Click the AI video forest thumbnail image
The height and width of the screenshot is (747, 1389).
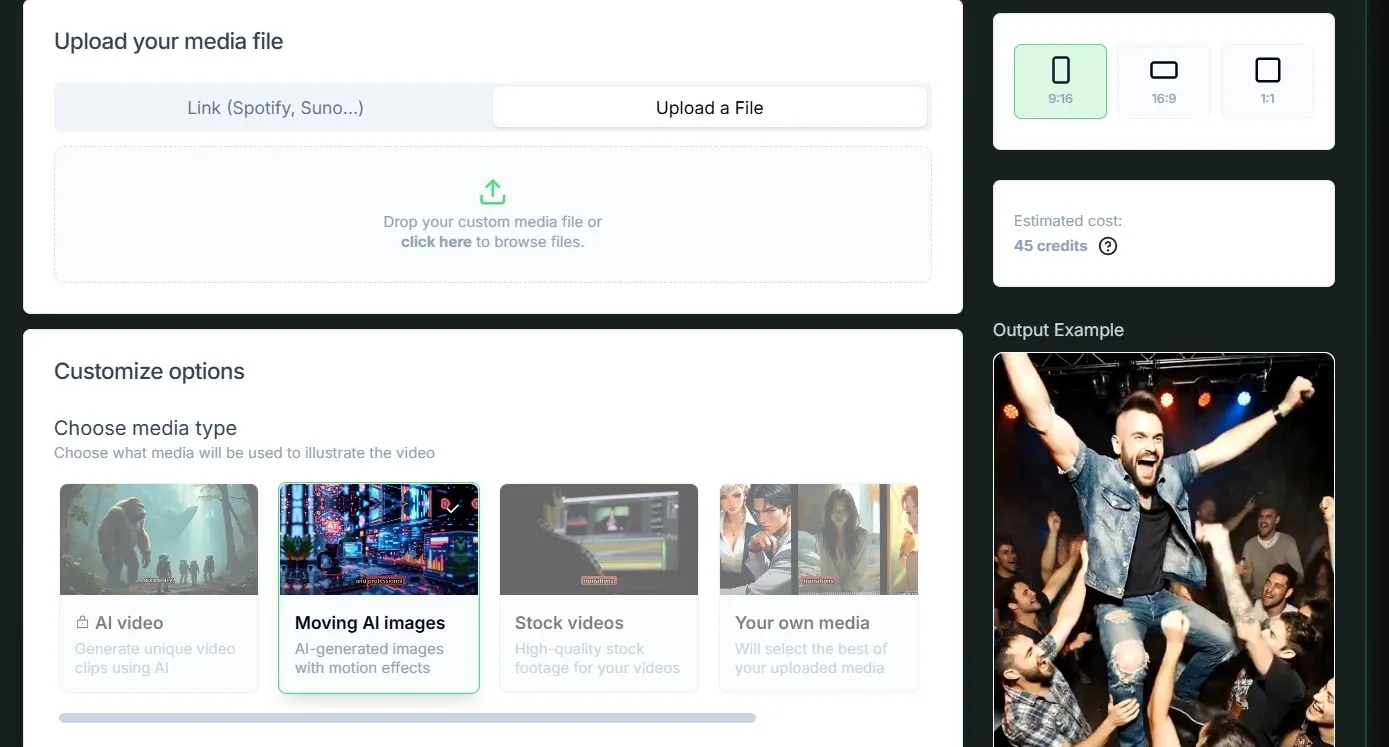click(x=159, y=540)
